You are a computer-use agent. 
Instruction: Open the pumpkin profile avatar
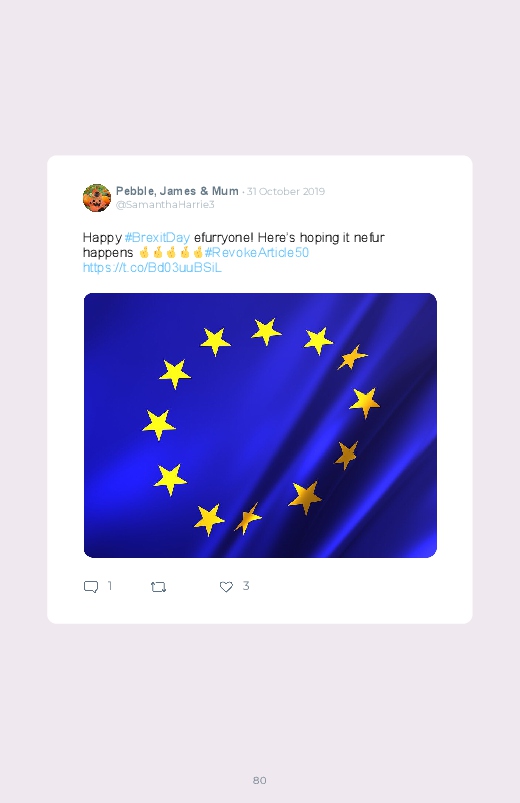pyautogui.click(x=97, y=198)
